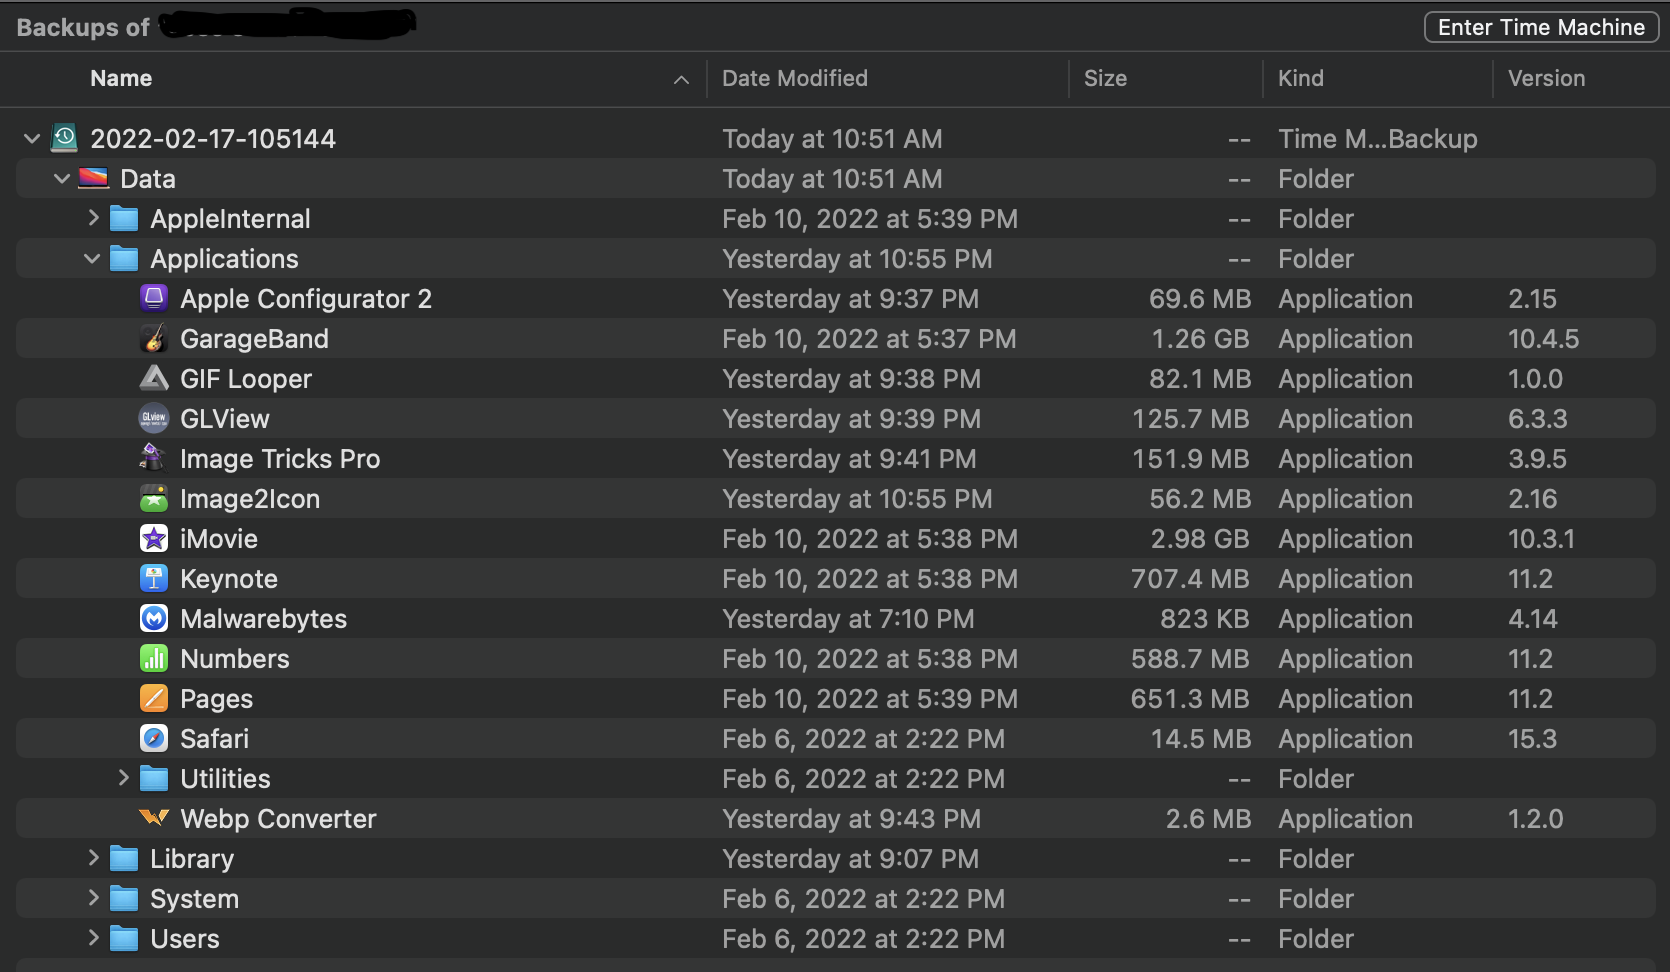The image size is (1670, 972).
Task: Click the GarageBand guitar icon
Action: pyautogui.click(x=154, y=339)
